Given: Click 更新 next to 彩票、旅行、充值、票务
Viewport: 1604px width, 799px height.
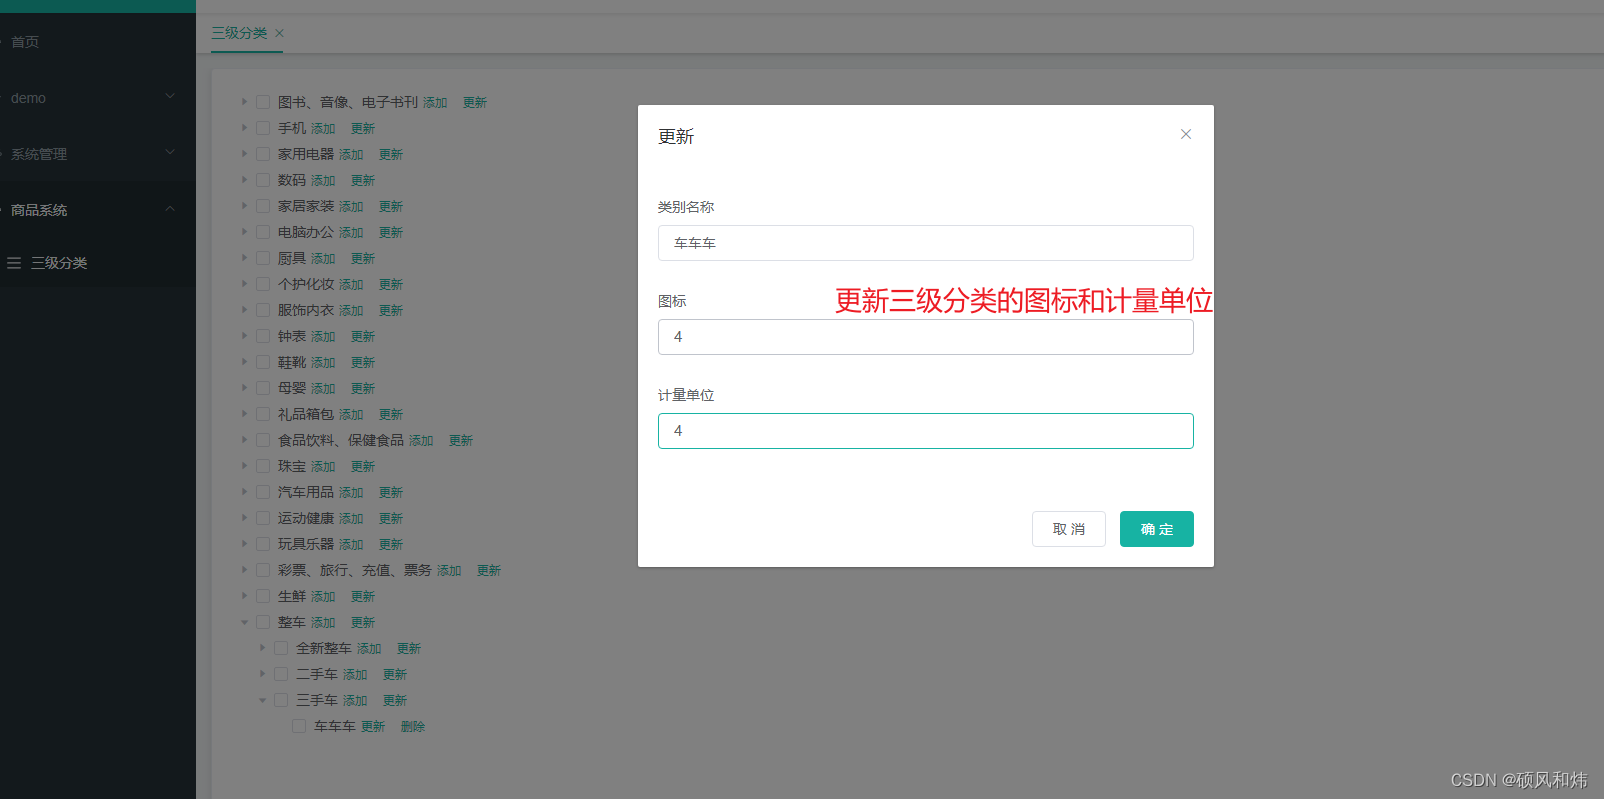Looking at the screenshot, I should coord(489,571).
